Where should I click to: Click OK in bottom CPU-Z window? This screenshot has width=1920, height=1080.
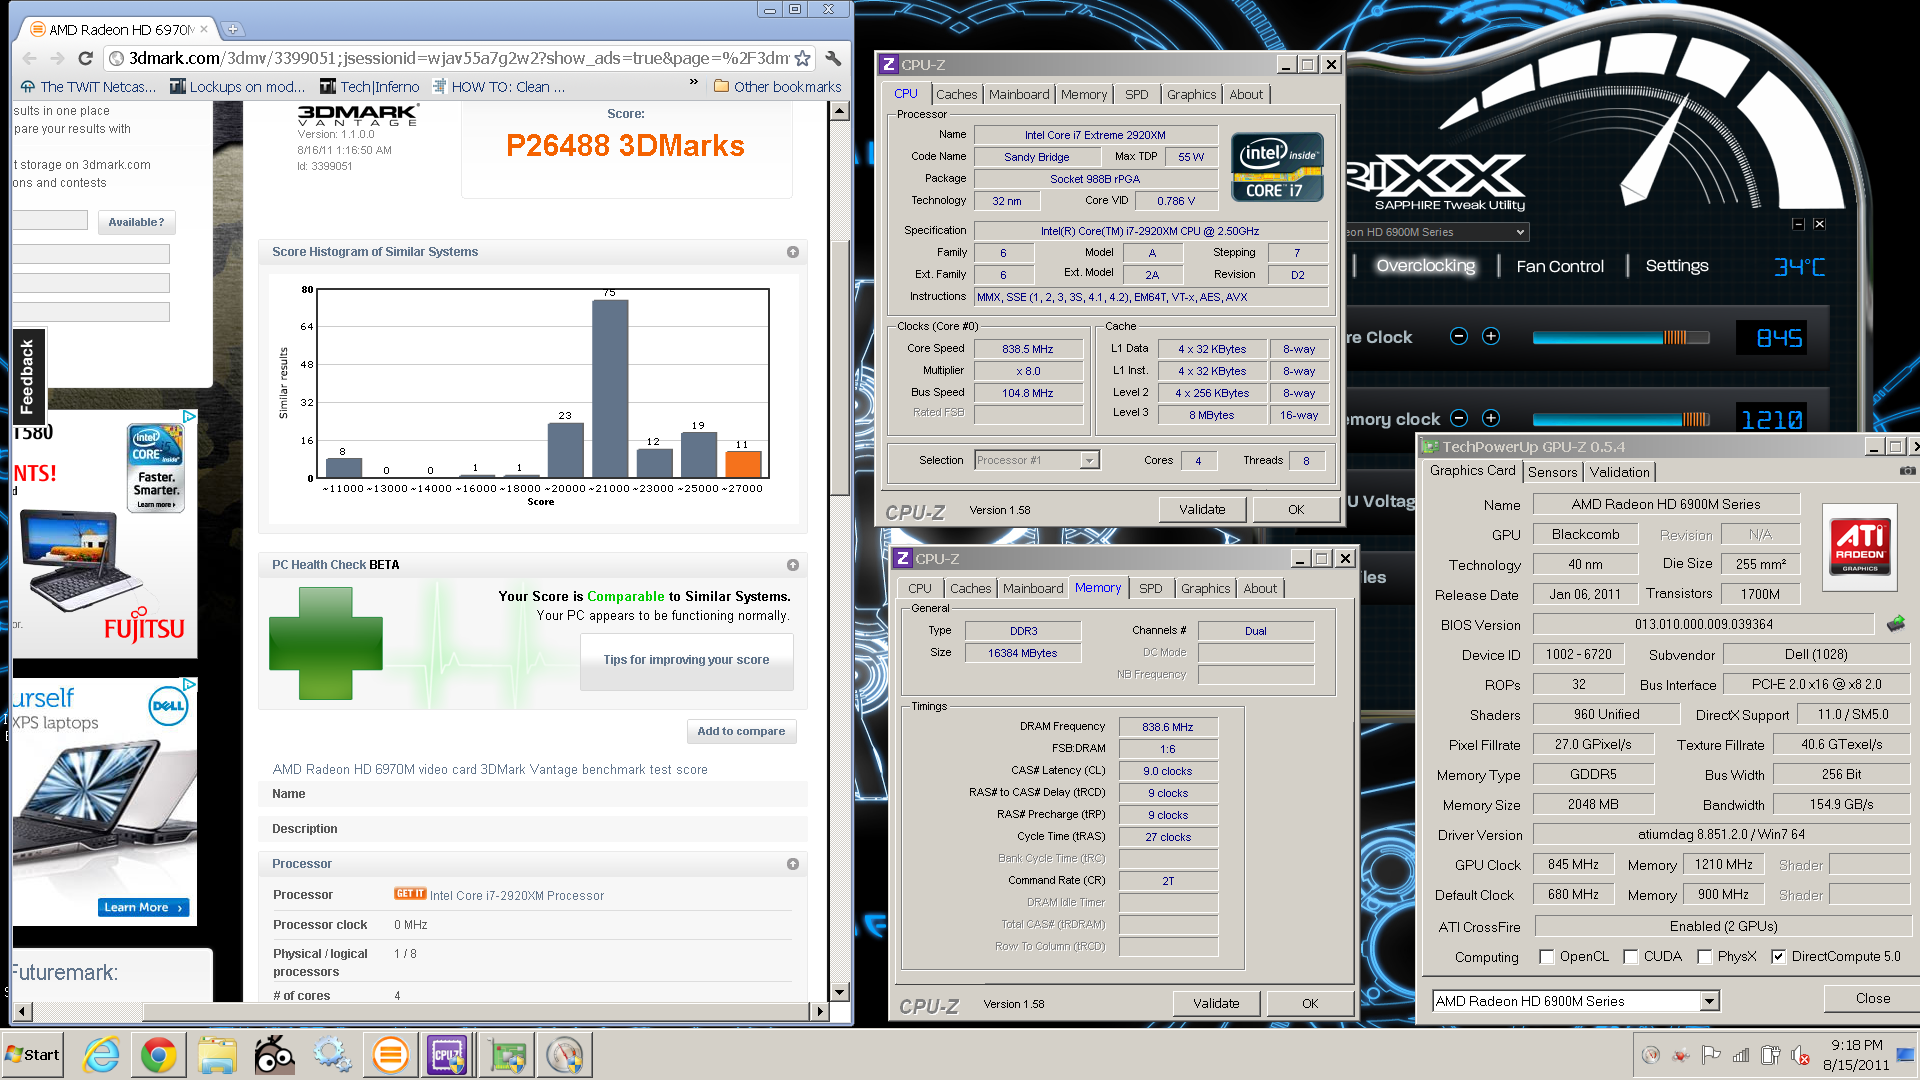coord(1309,1003)
